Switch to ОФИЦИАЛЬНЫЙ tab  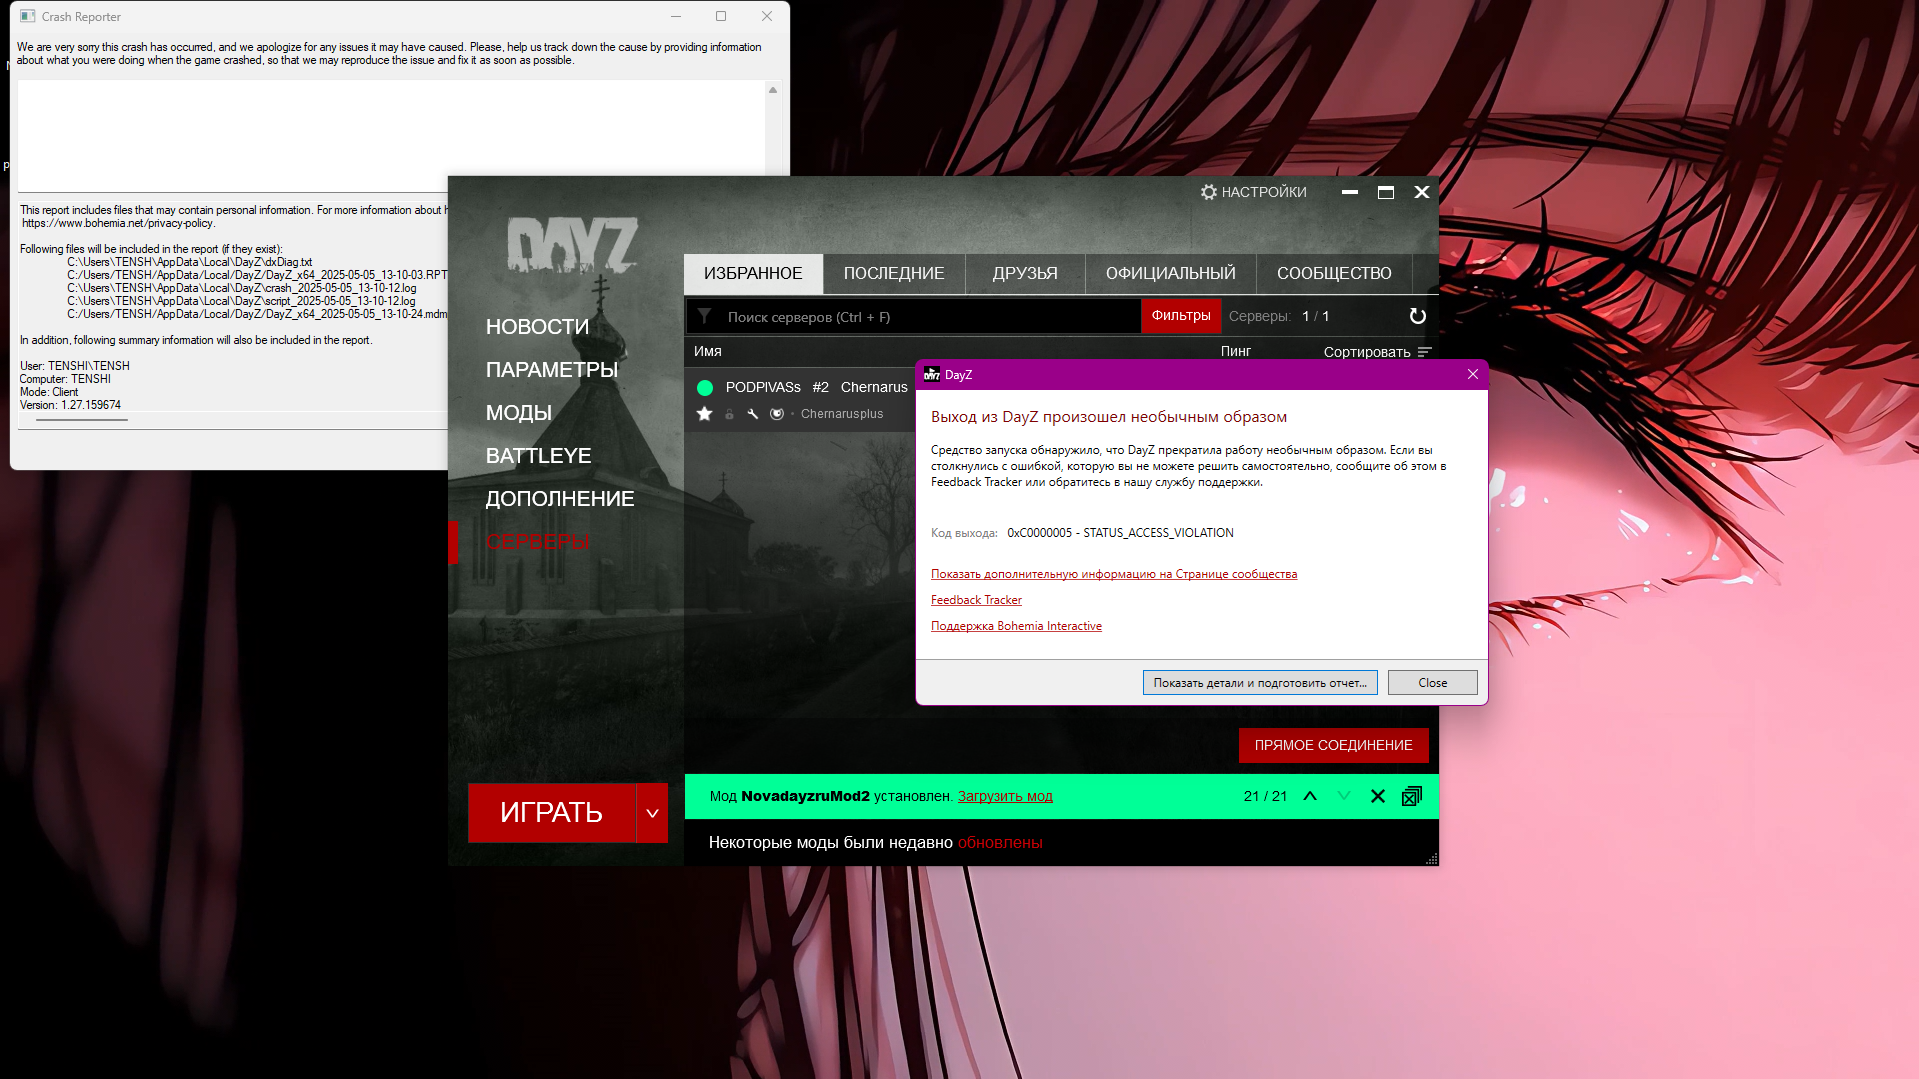click(1170, 273)
